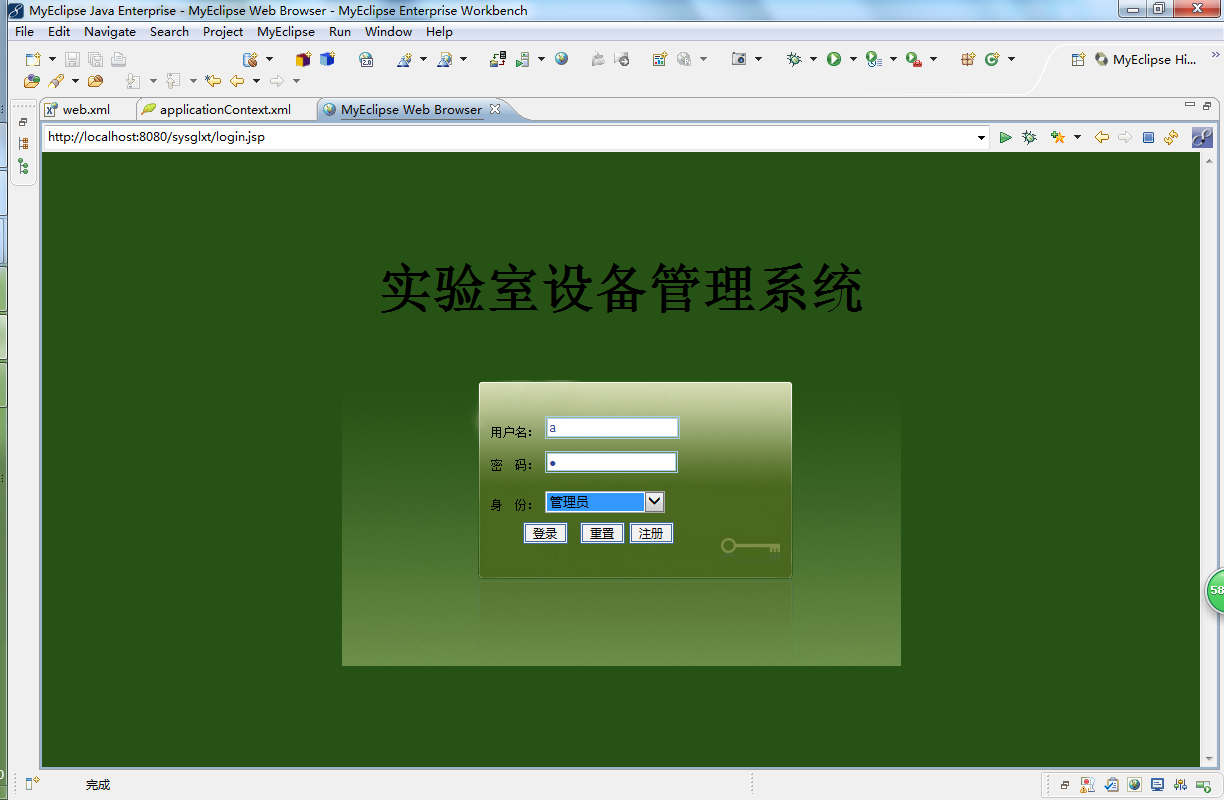Open the Navigate menu
The width and height of the screenshot is (1224, 800).
(x=110, y=32)
